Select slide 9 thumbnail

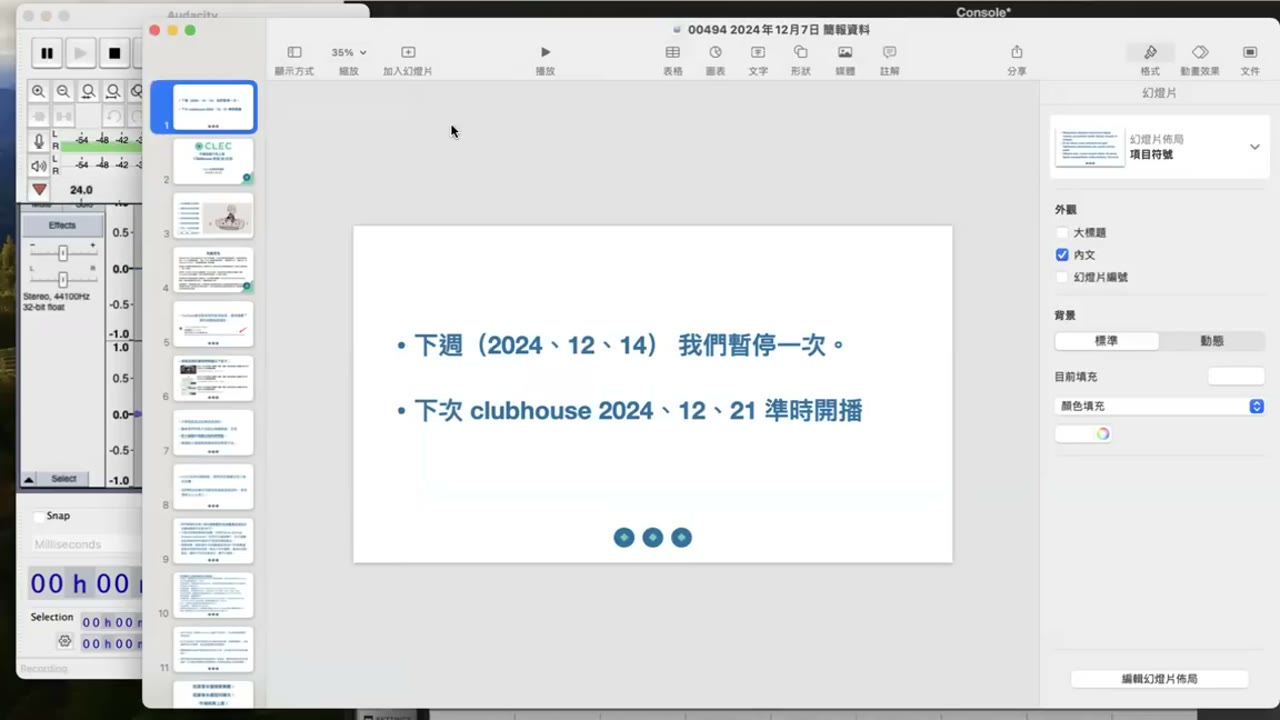[213, 541]
